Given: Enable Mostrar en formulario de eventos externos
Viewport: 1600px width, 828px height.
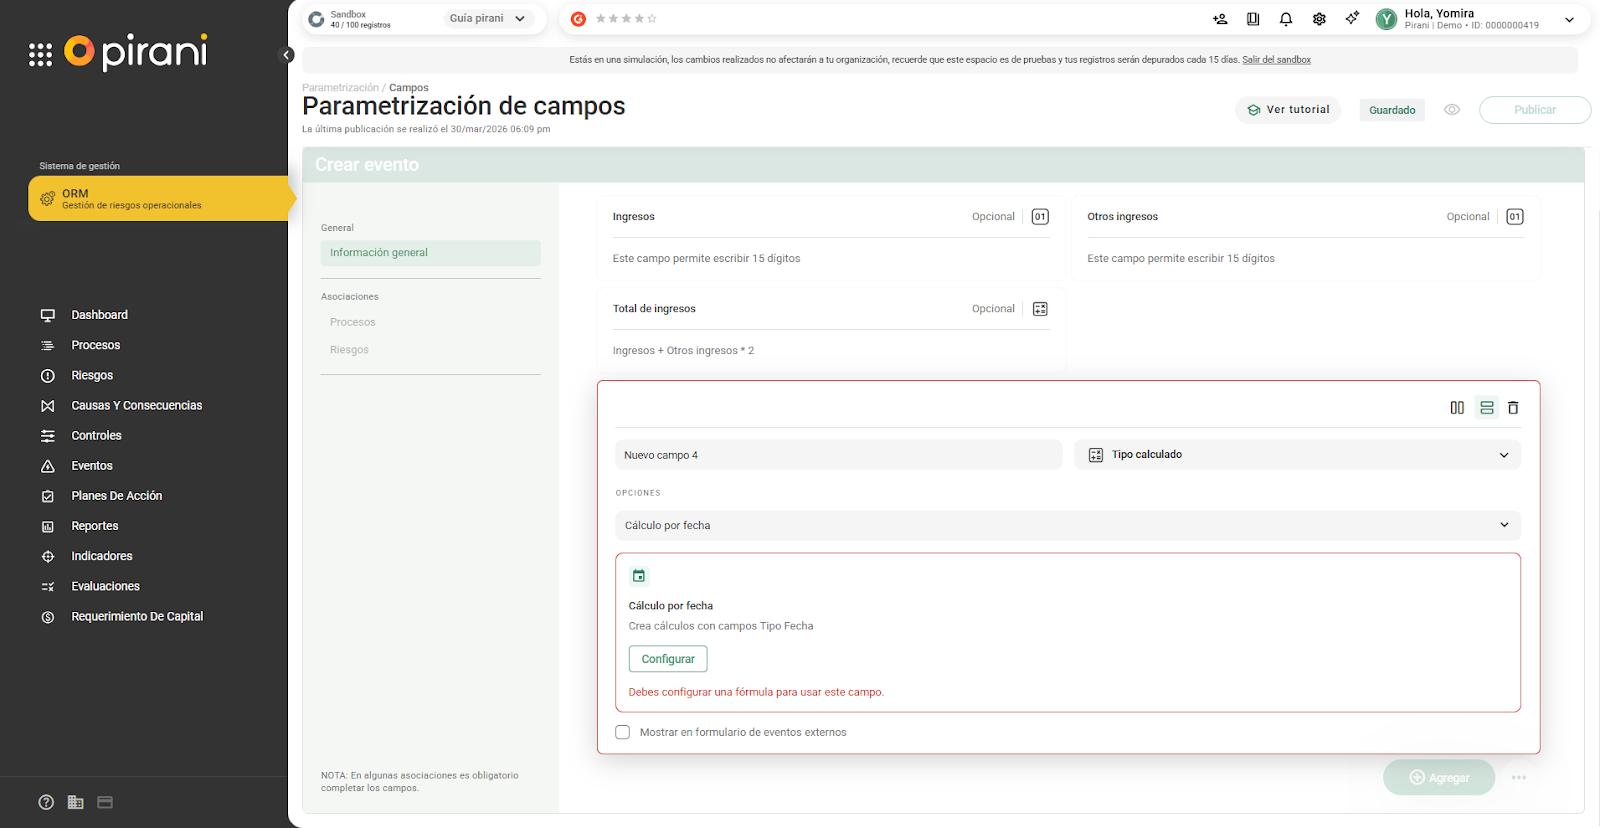Looking at the screenshot, I should tap(623, 732).
